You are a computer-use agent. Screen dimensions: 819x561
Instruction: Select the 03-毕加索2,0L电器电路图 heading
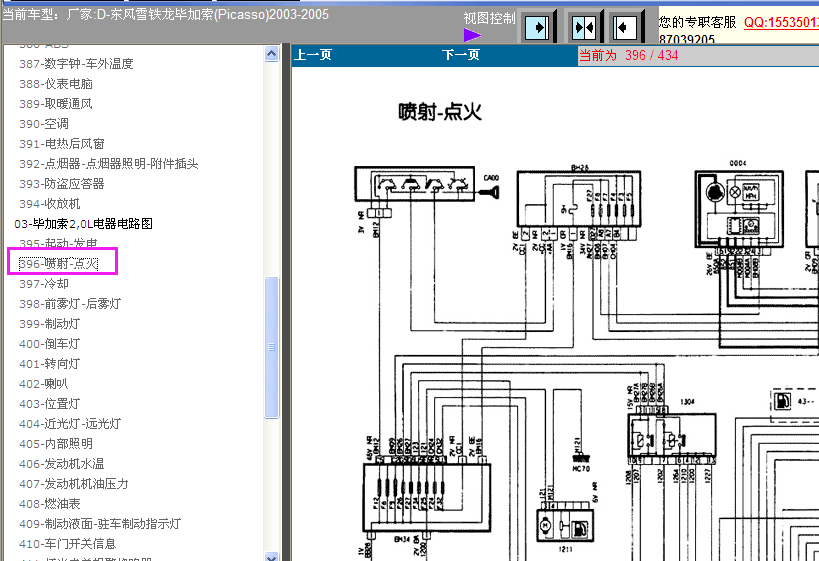tap(84, 224)
